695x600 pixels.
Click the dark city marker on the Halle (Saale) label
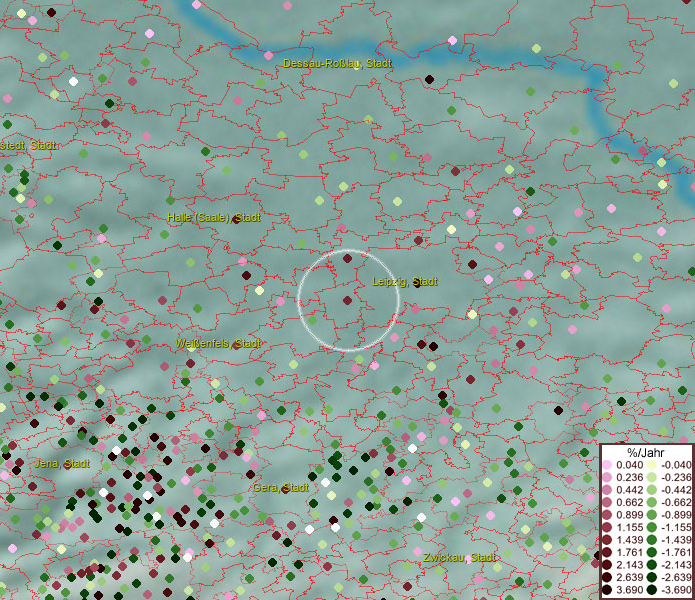(x=236, y=219)
